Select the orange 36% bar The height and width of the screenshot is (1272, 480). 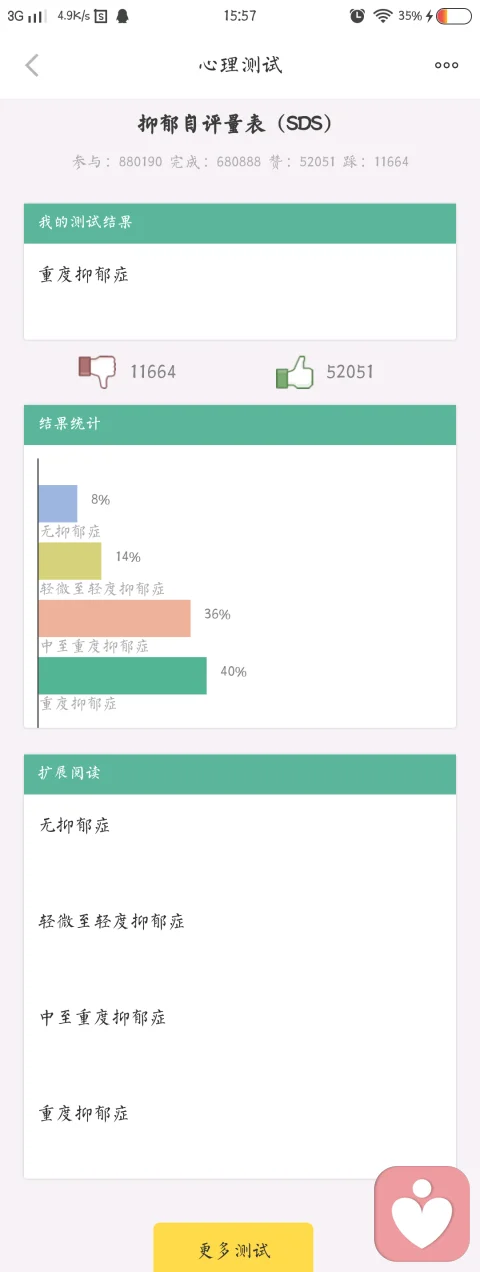pyautogui.click(x=114, y=618)
